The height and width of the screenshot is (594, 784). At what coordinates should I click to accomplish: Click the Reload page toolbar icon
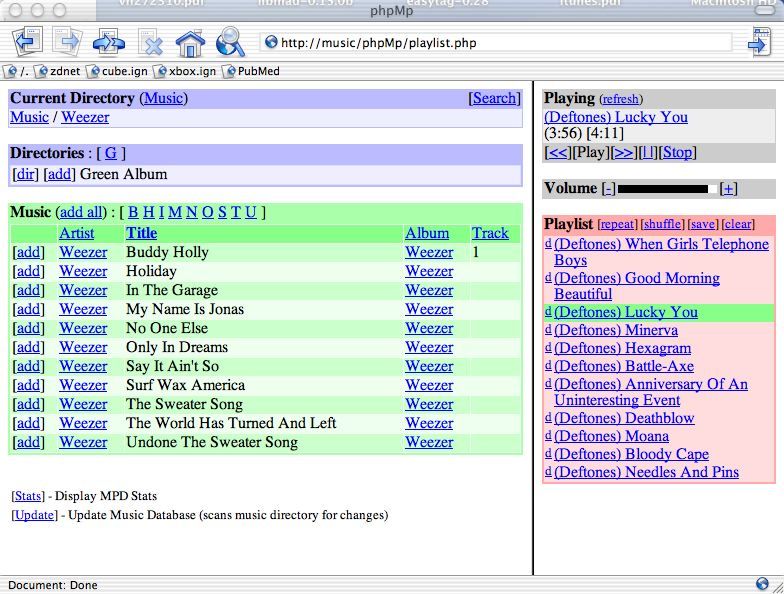pyautogui.click(x=108, y=42)
